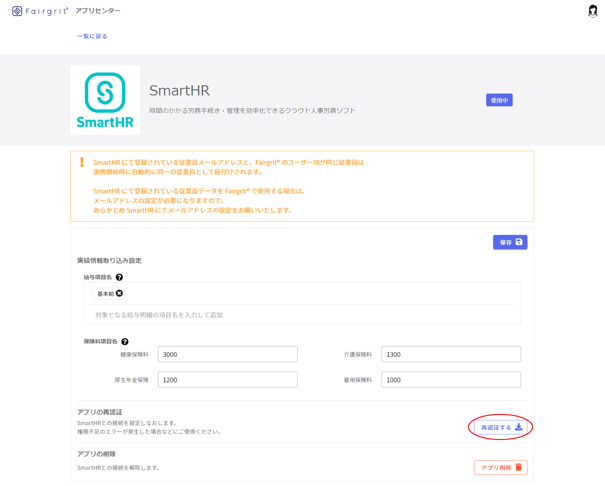Click the 健康保険料 field showing 3000
The height and width of the screenshot is (486, 605).
[x=227, y=354]
